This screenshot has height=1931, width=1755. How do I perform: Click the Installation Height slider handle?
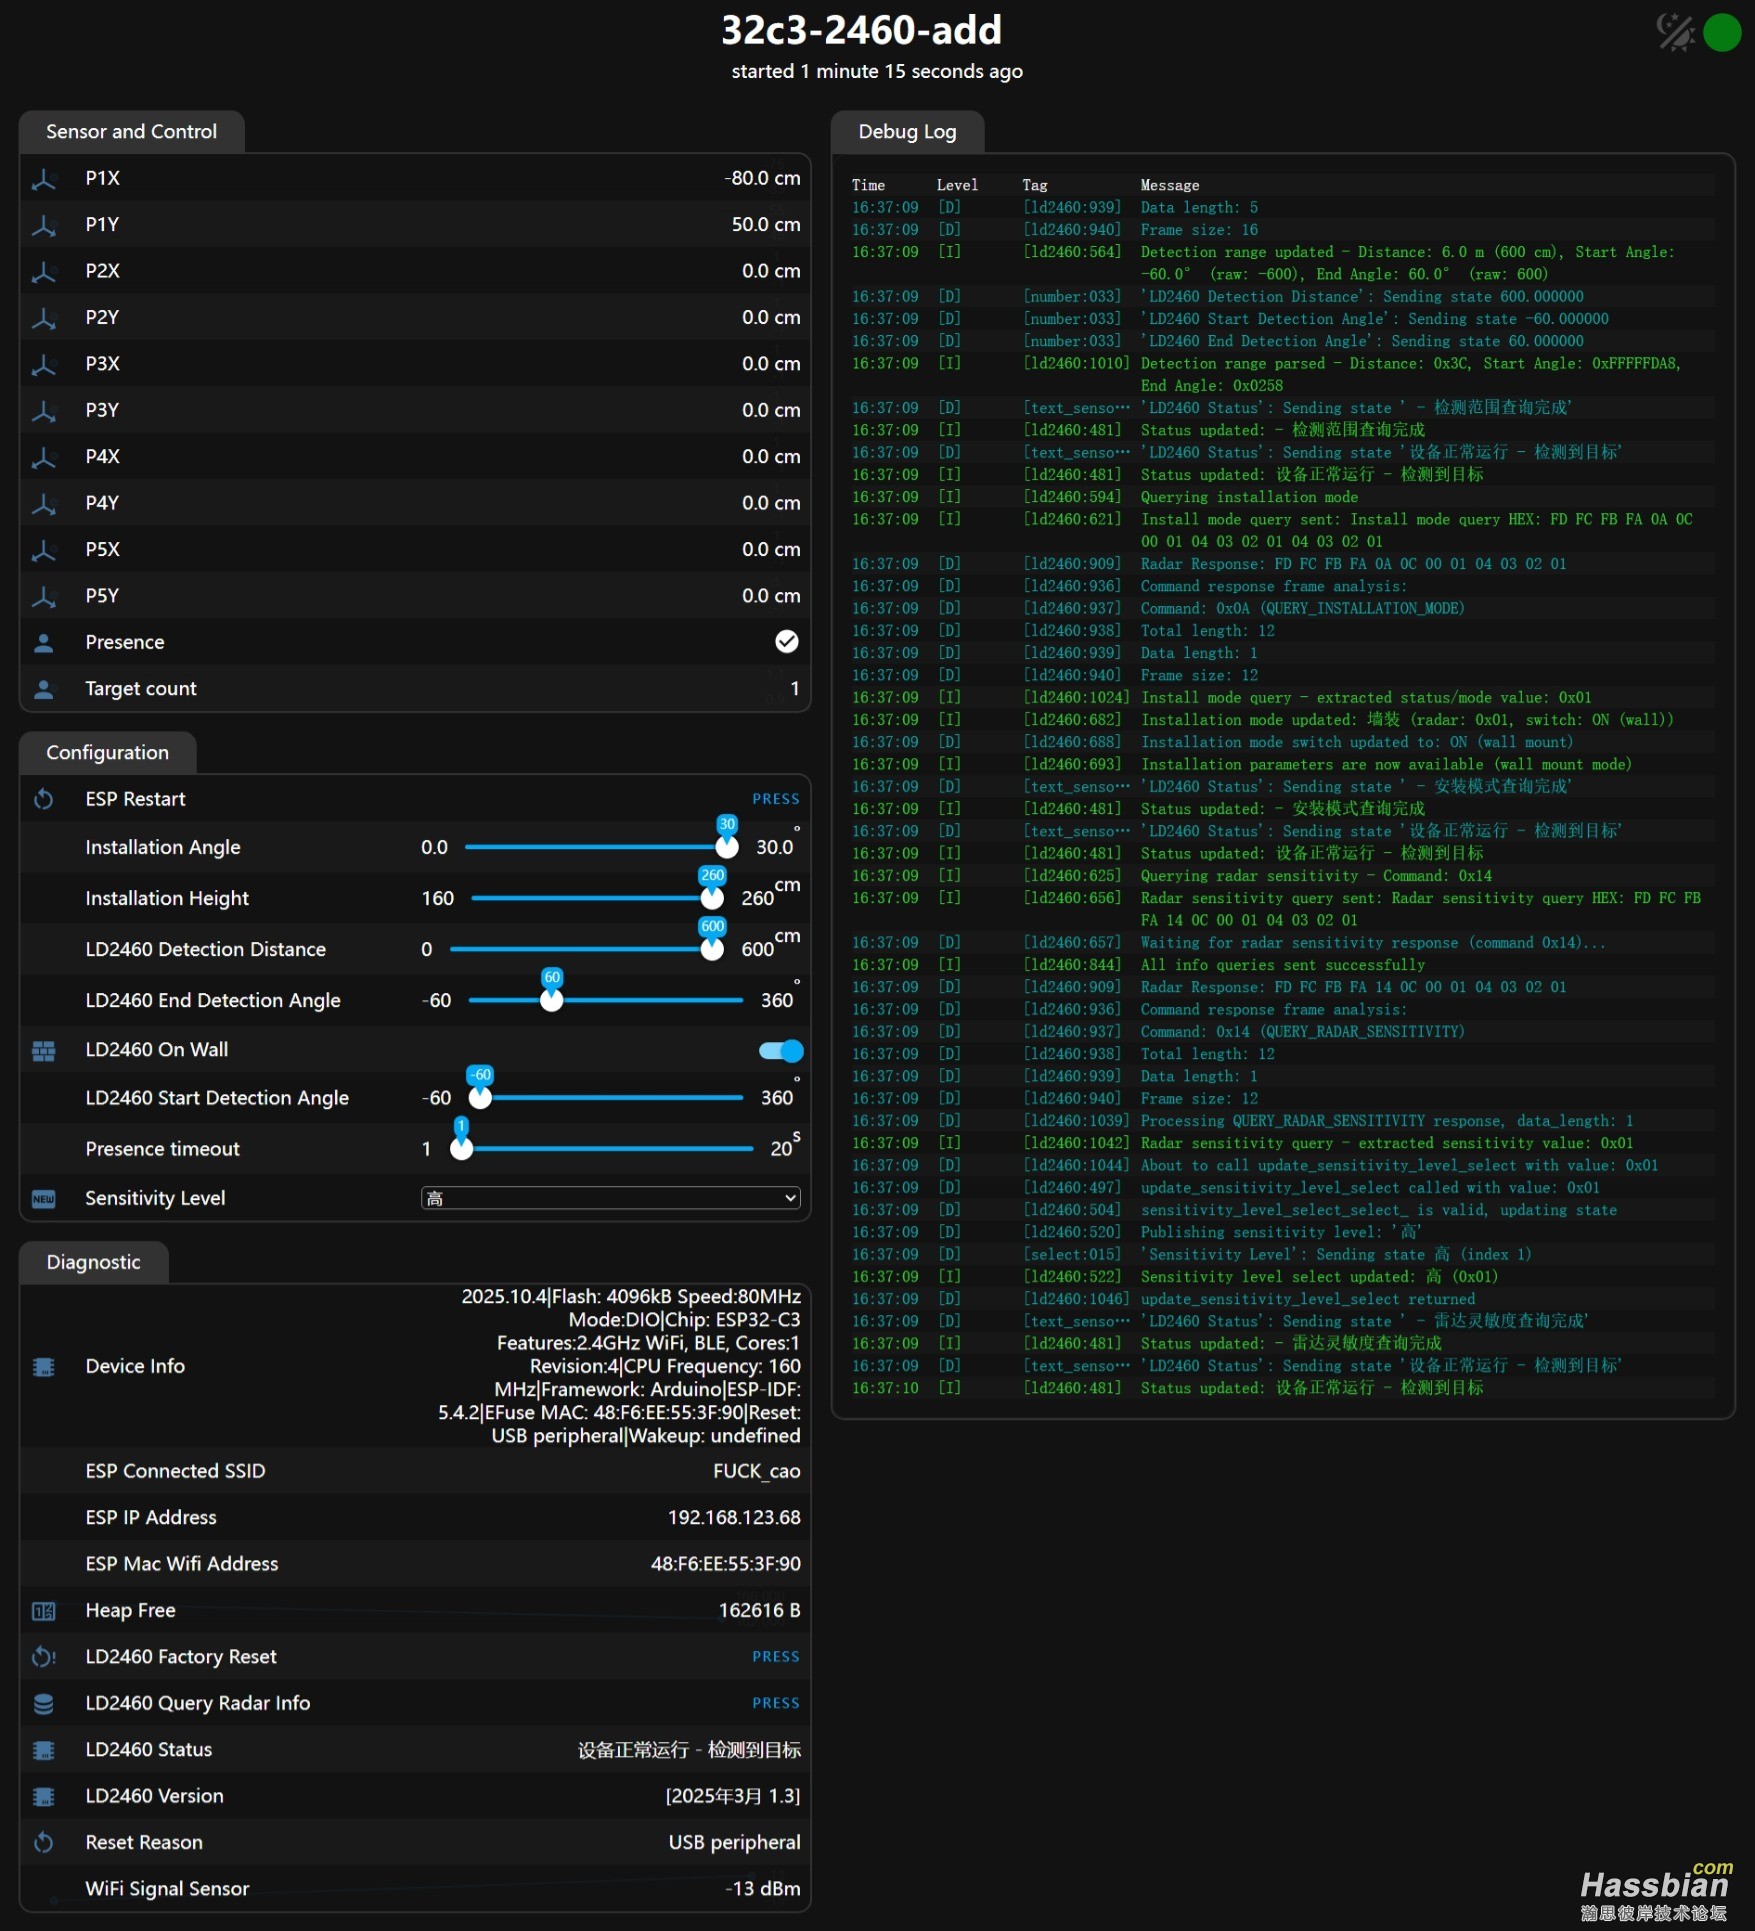712,898
